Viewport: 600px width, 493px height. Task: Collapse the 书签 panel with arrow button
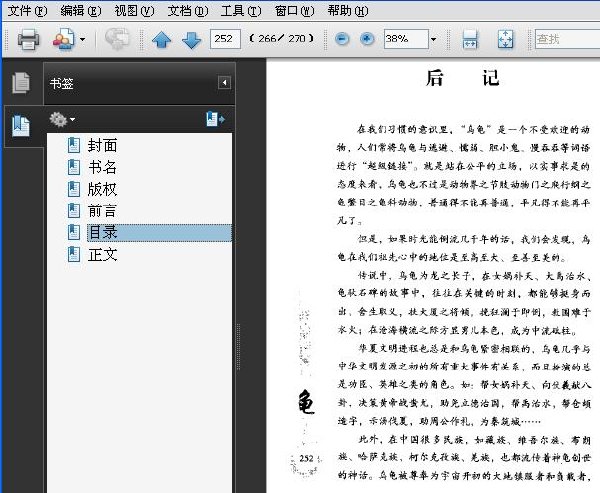[224, 82]
